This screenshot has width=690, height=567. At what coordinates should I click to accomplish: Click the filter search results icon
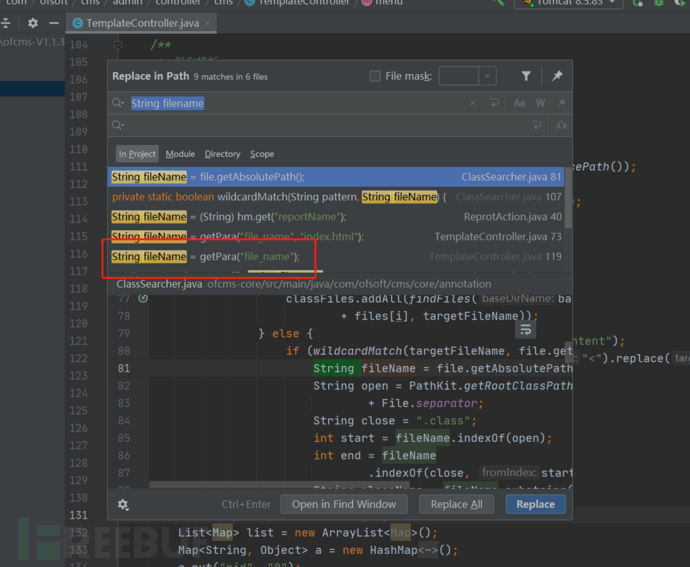(526, 76)
